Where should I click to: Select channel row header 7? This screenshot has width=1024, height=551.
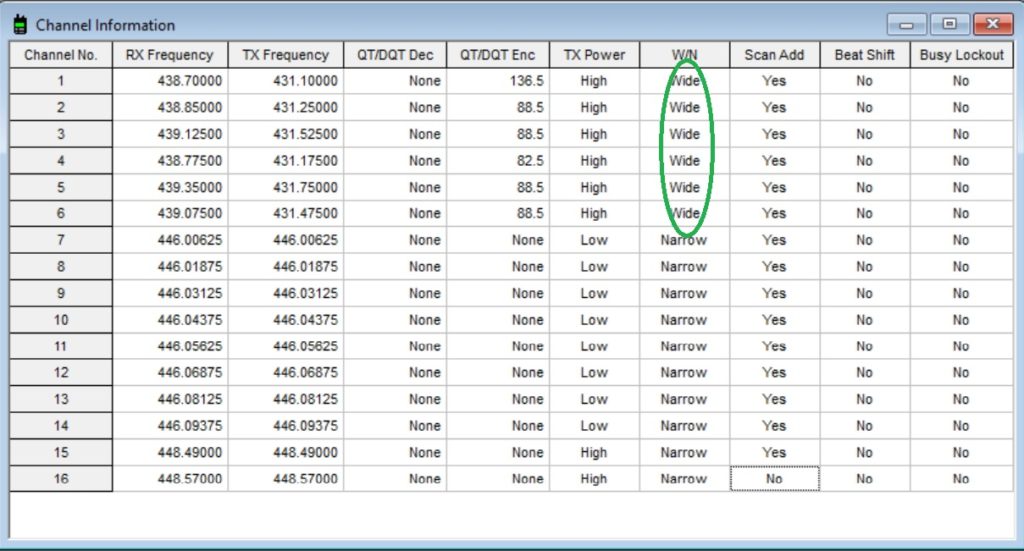61,240
